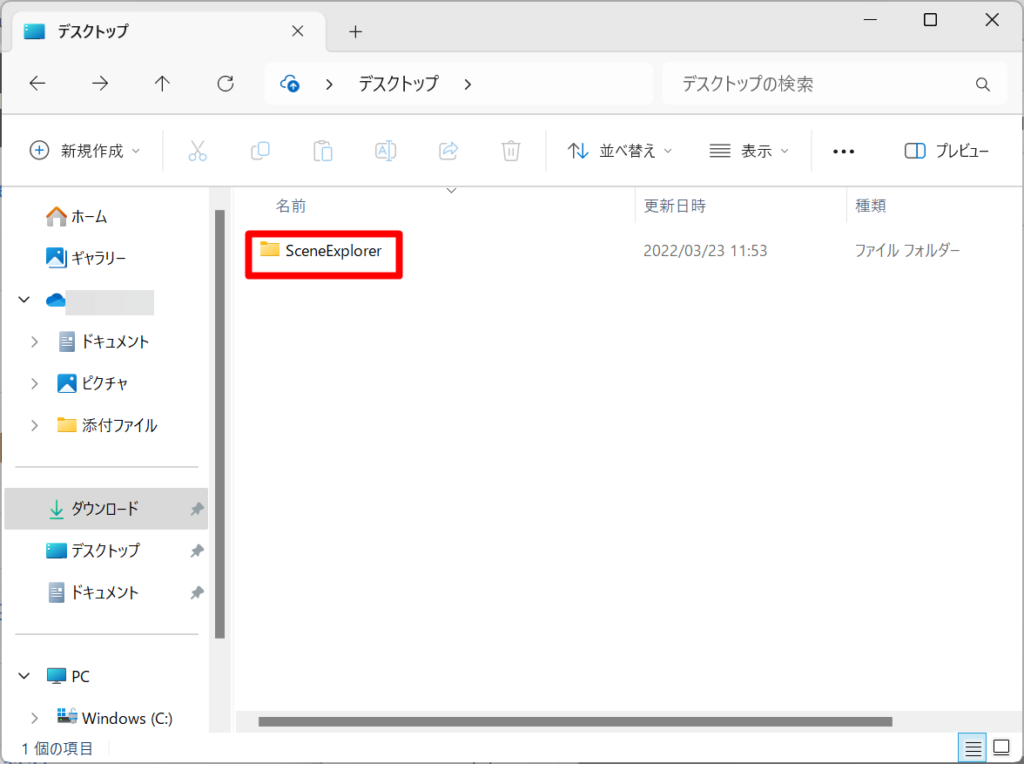Click the up arrow to go up one level
The image size is (1024, 764).
click(x=162, y=84)
